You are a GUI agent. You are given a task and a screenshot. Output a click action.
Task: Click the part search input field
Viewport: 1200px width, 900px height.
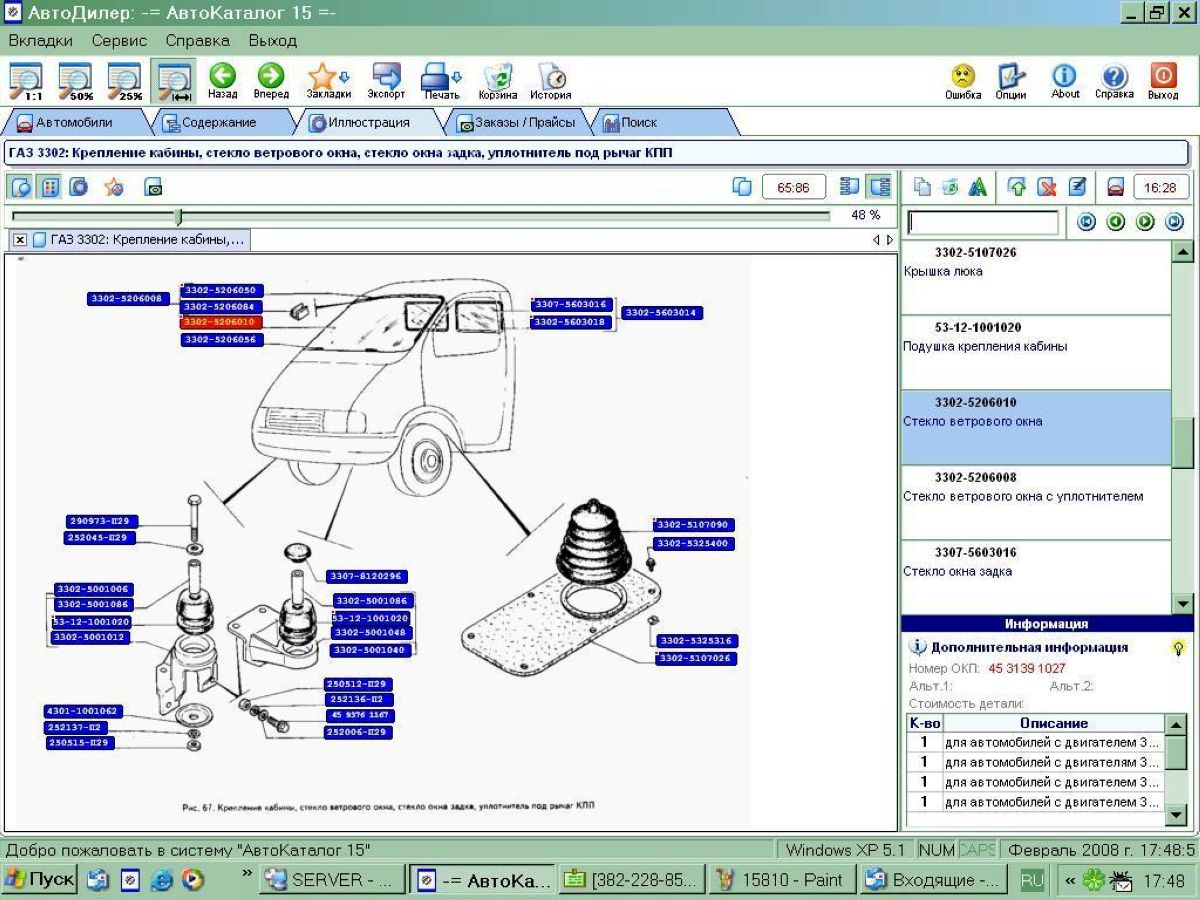coord(982,222)
